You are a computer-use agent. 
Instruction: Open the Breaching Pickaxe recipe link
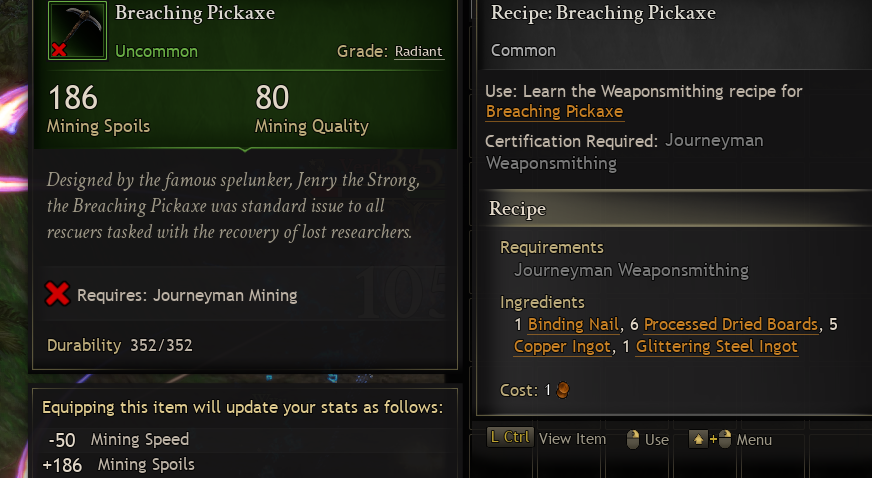554,112
